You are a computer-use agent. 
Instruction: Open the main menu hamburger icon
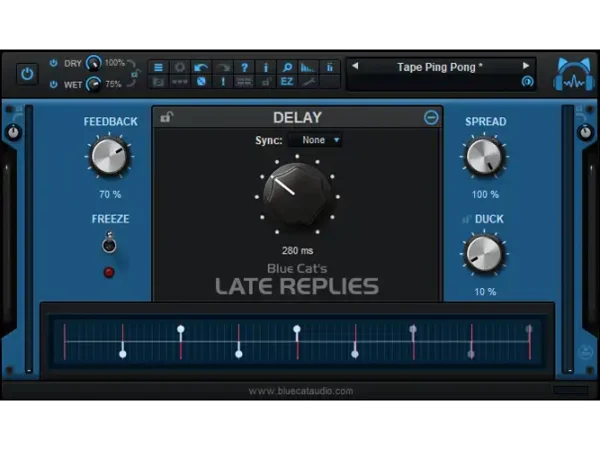(x=158, y=68)
